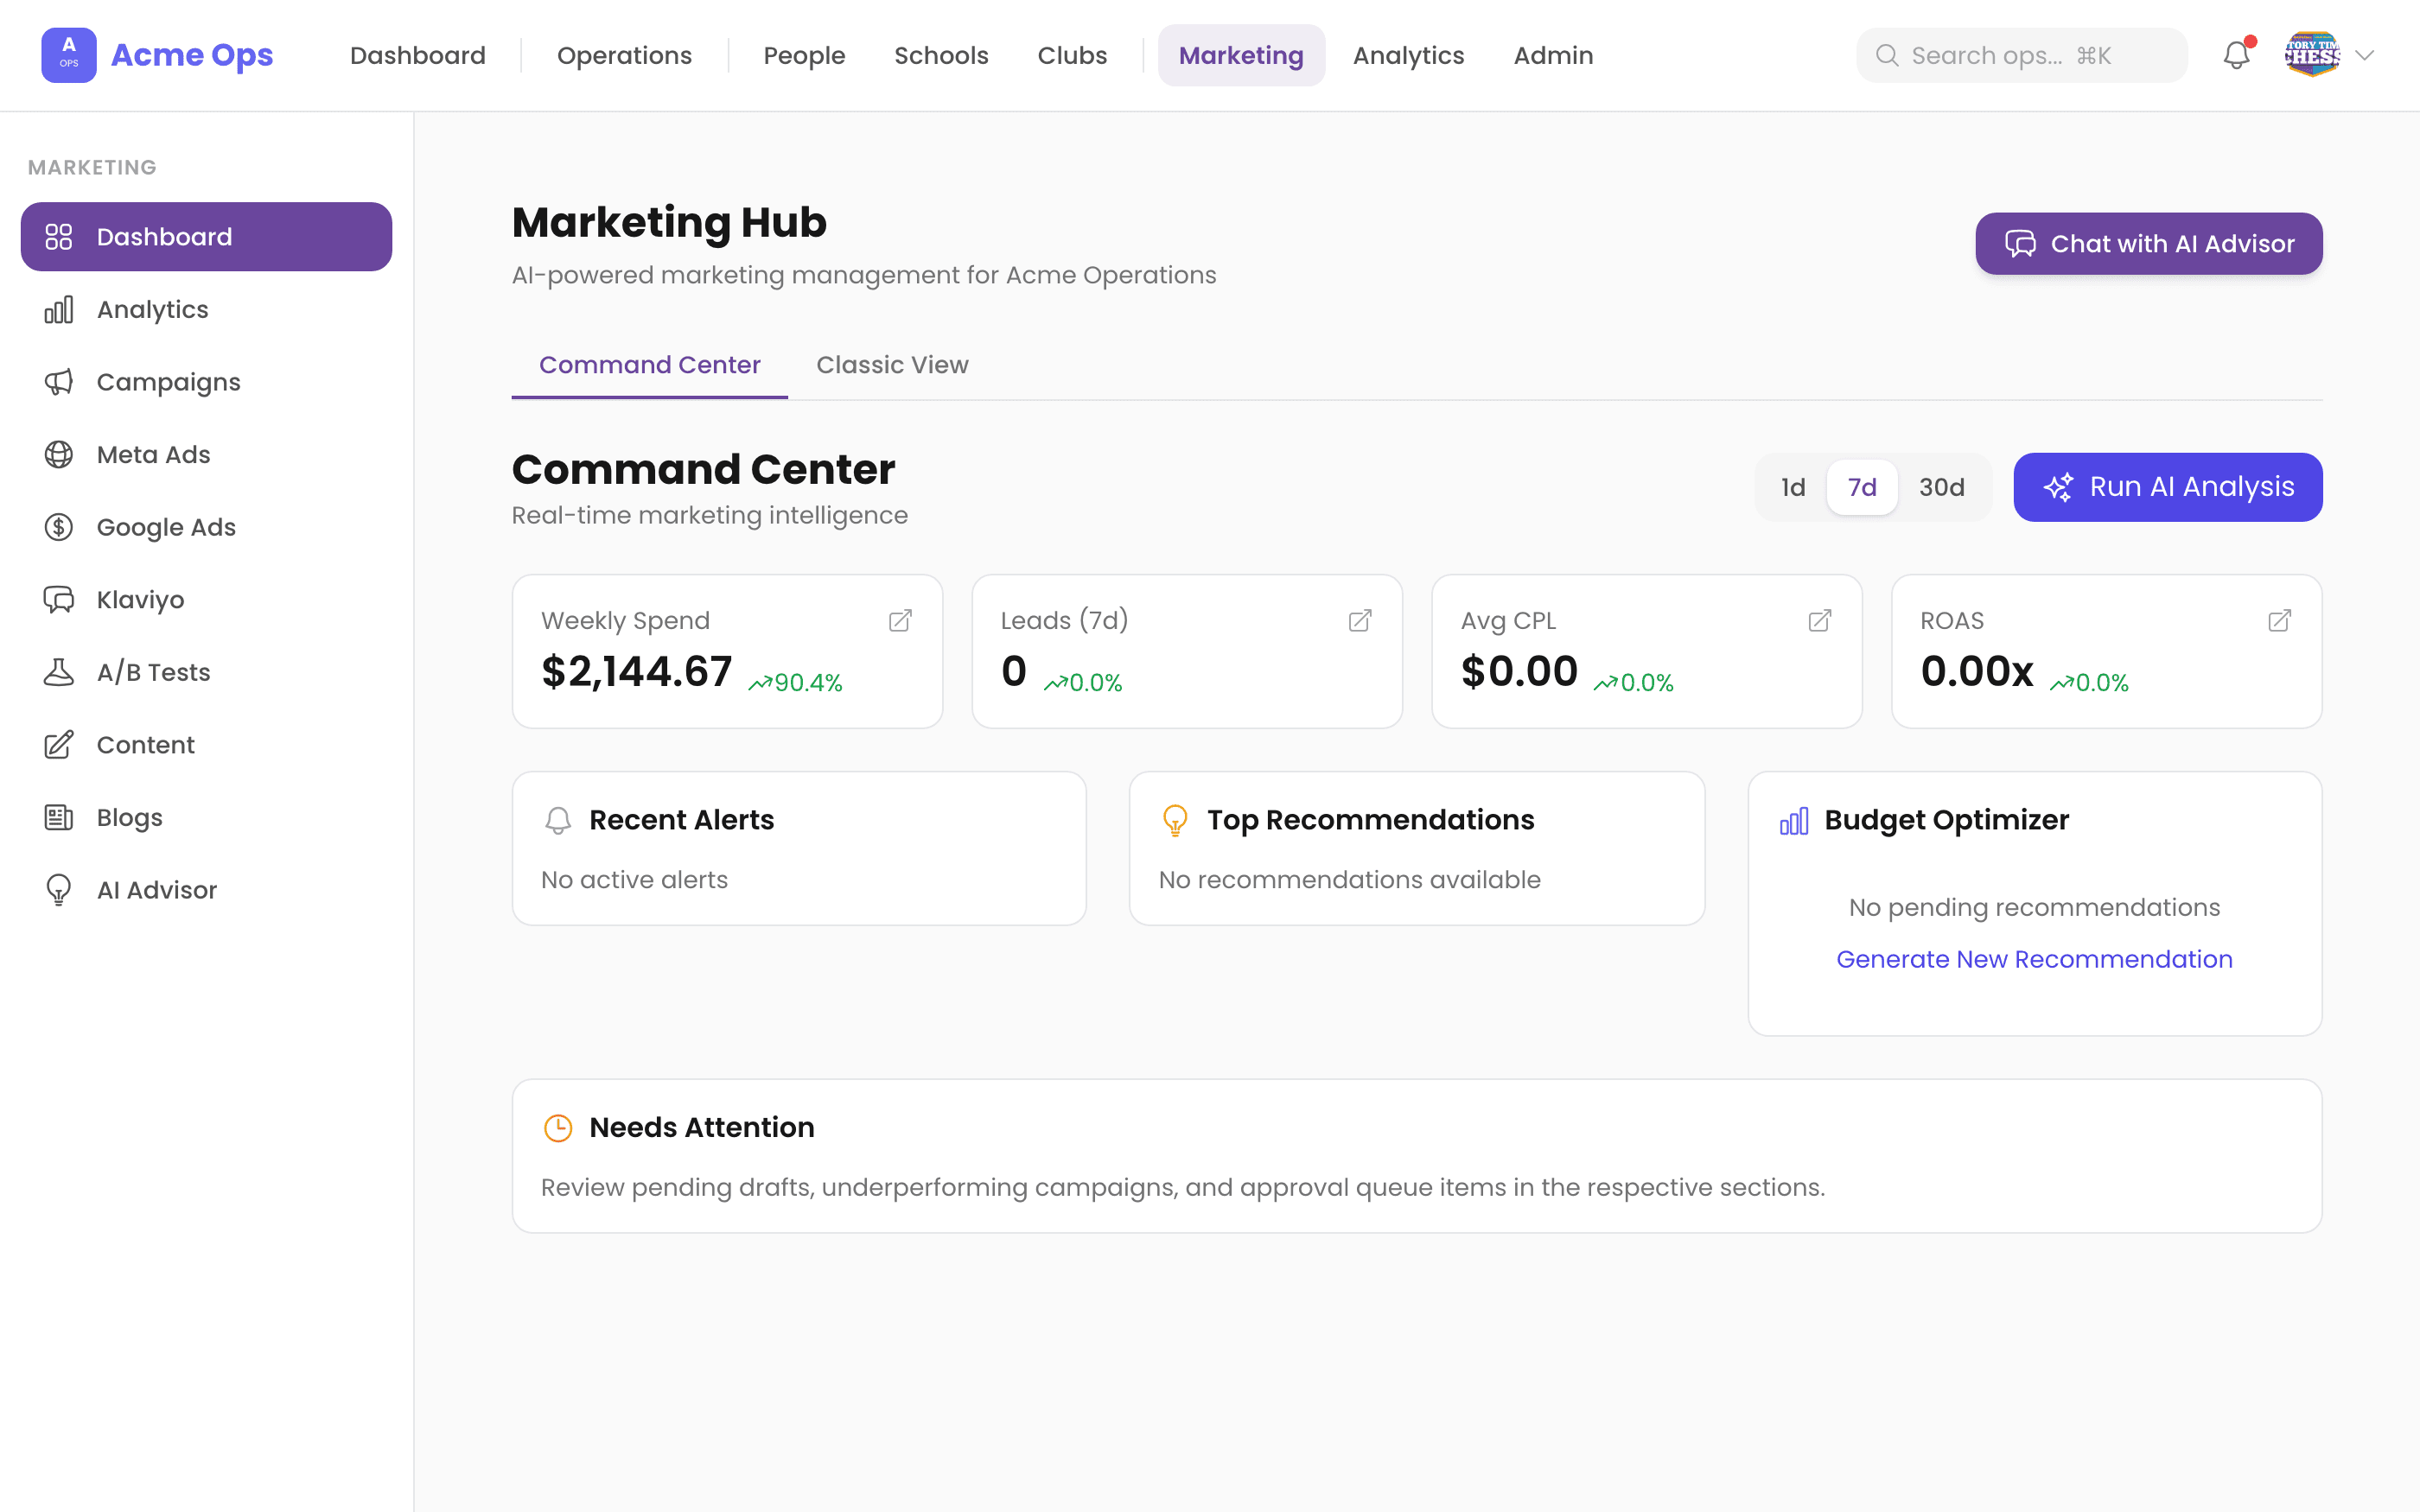
Task: Switch to the 30d time range
Action: (x=1943, y=487)
